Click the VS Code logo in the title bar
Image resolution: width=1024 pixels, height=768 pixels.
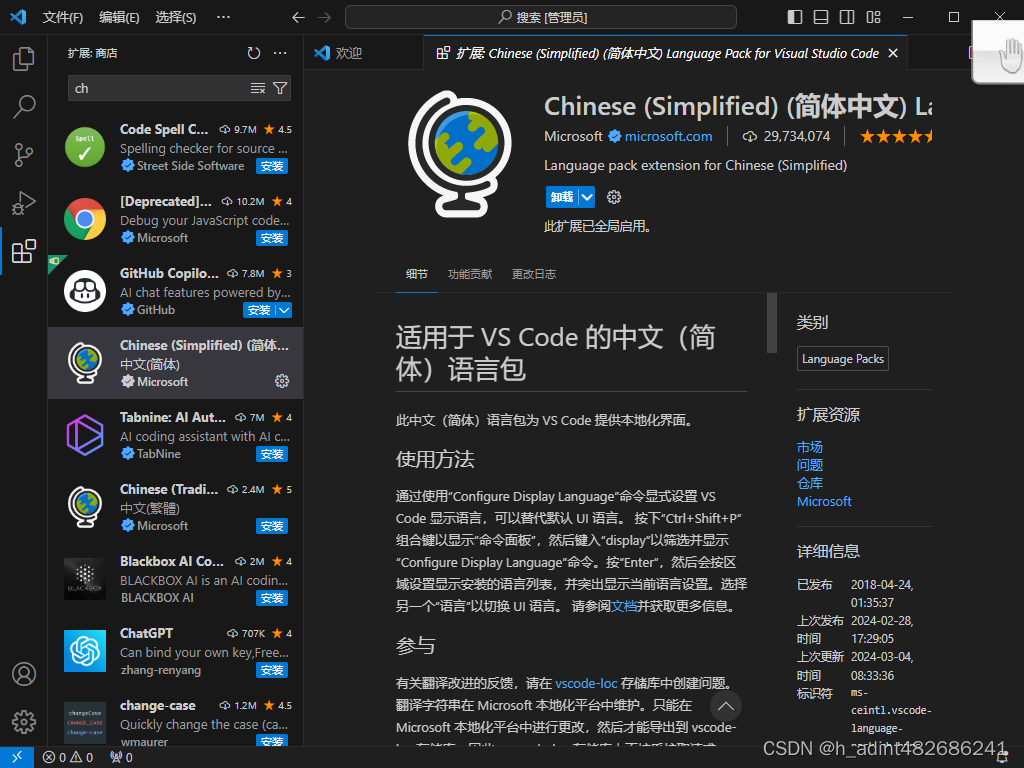coord(18,17)
